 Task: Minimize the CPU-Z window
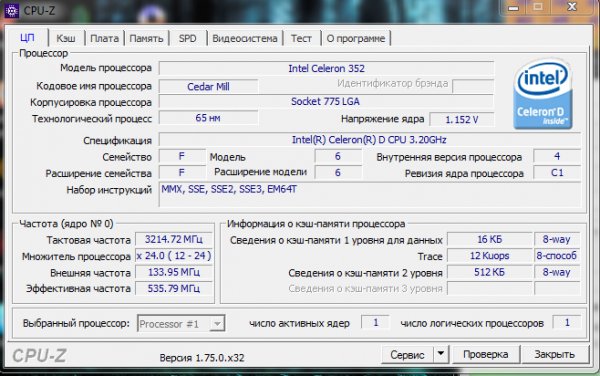(514, 7)
